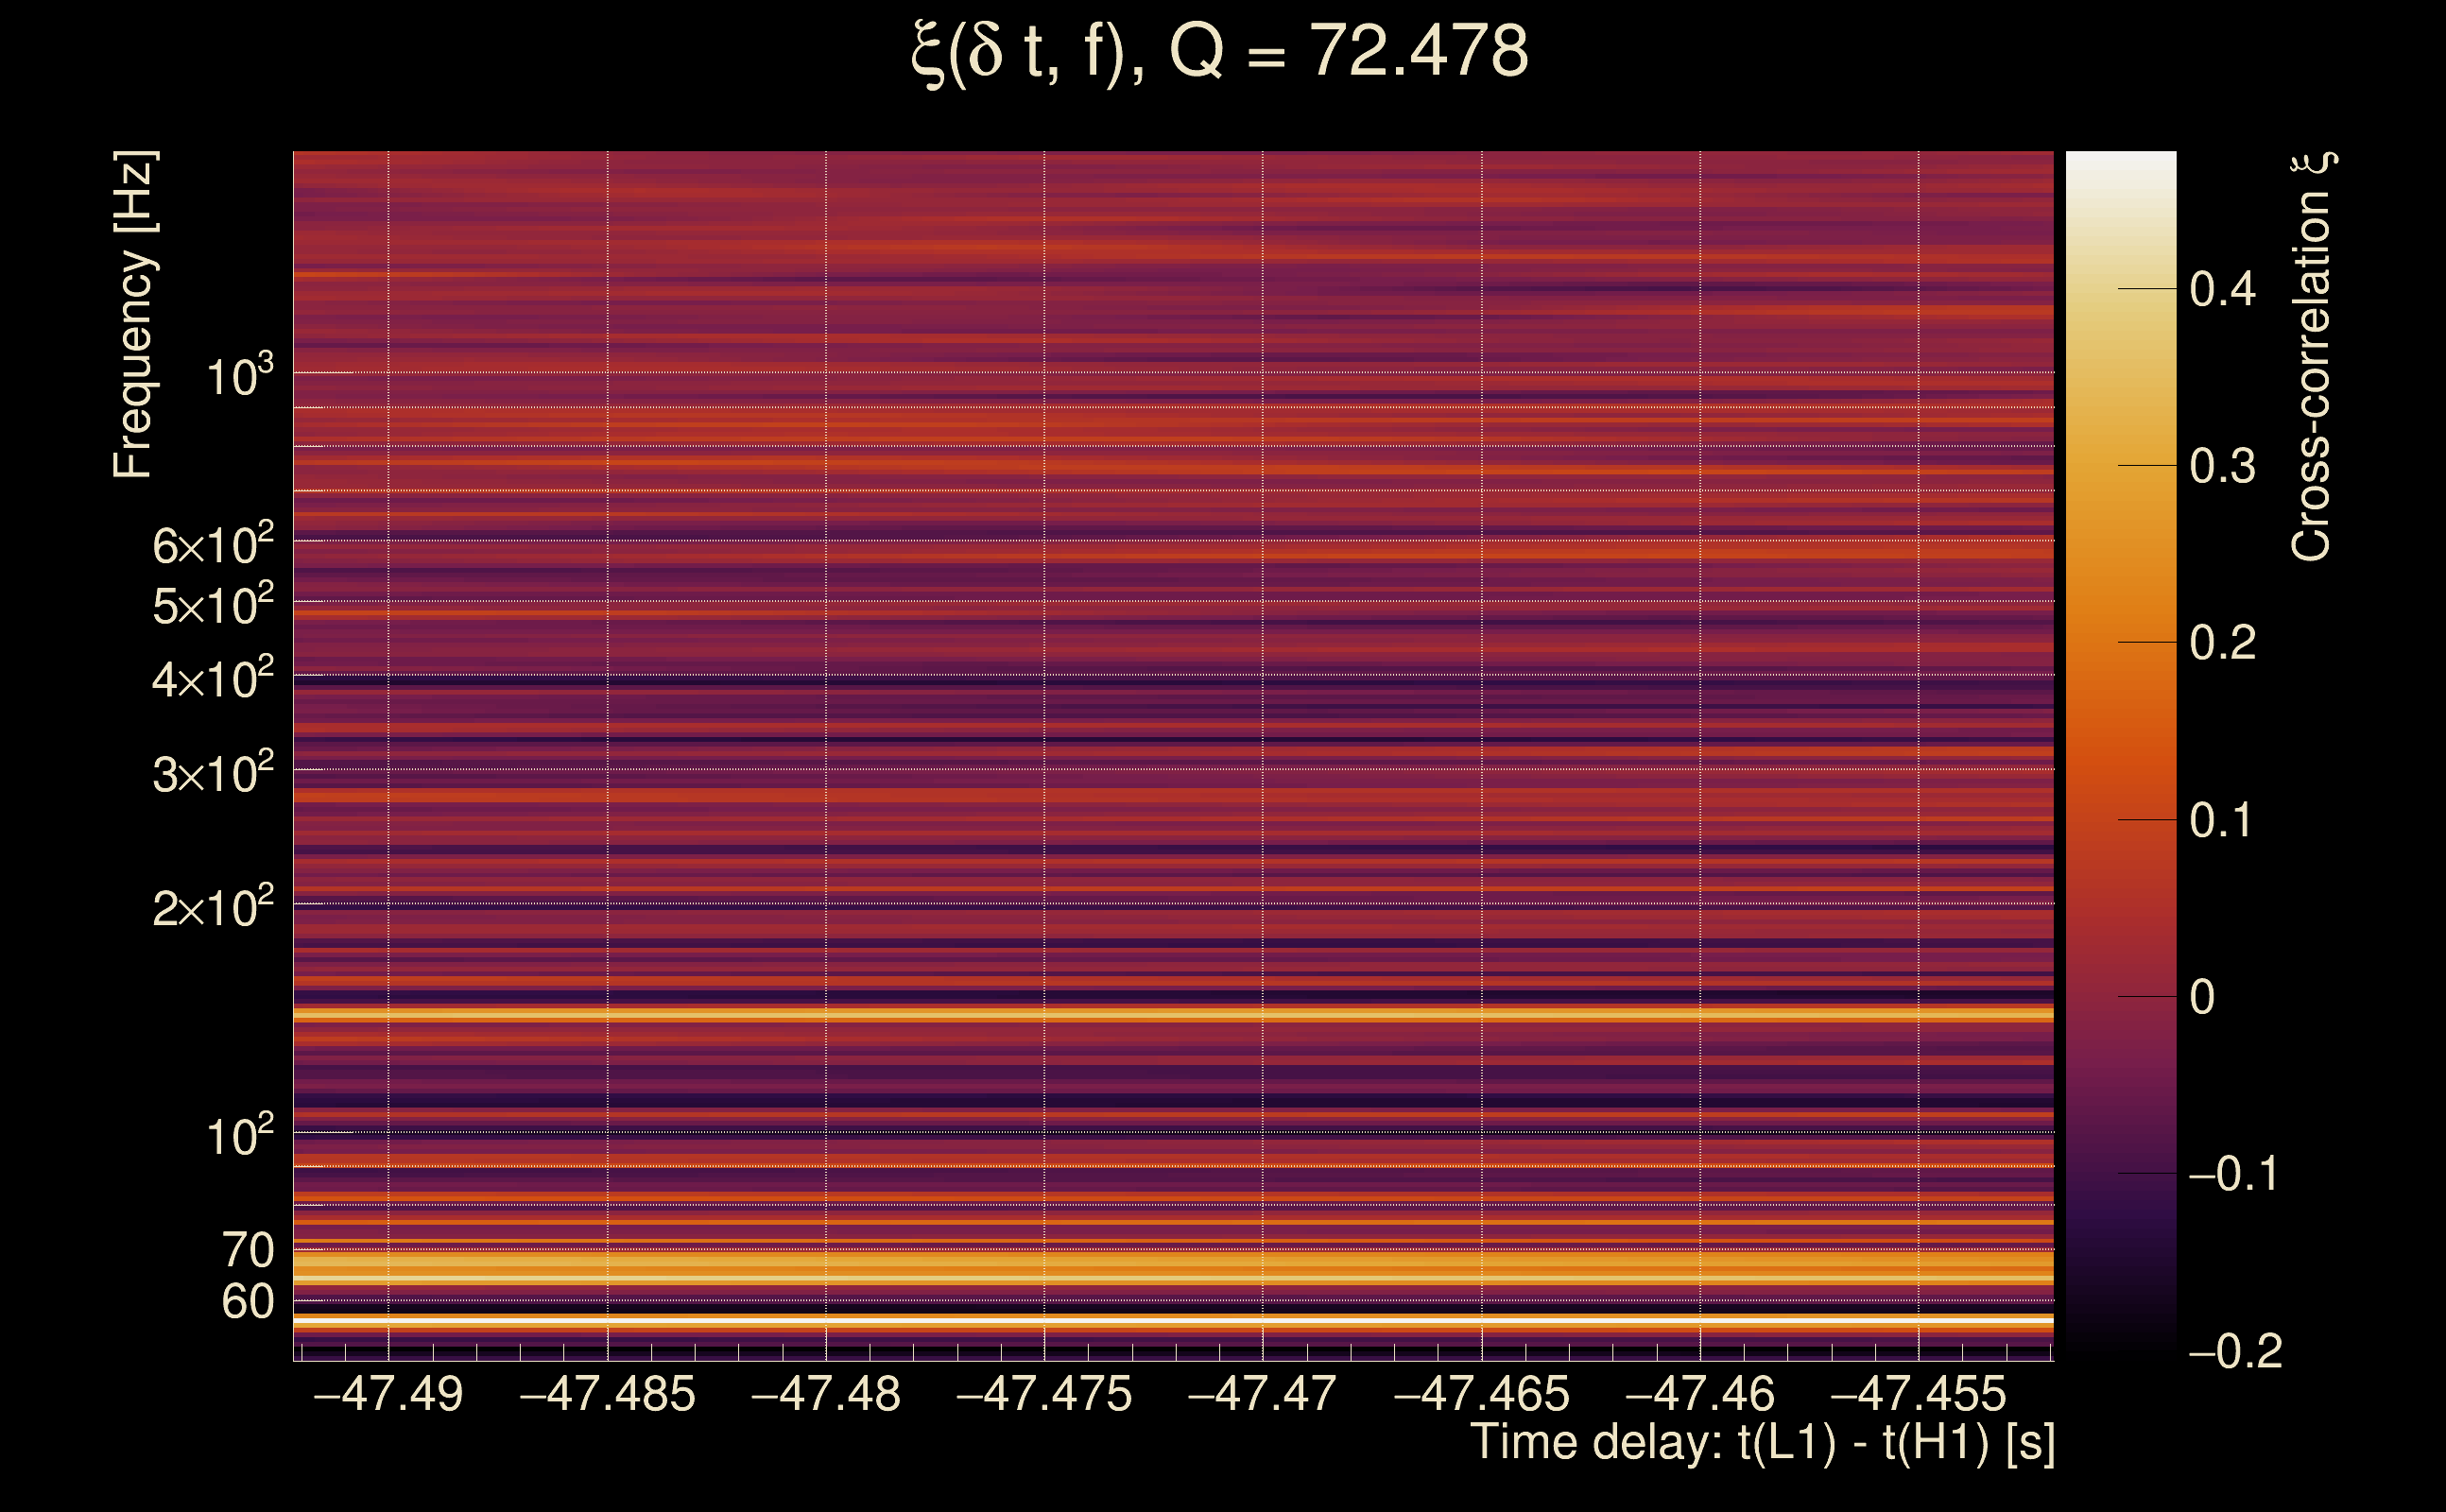This screenshot has width=2446, height=1512.
Task: Click the -0.2 colorbar tick label
Action: tap(2234, 1352)
